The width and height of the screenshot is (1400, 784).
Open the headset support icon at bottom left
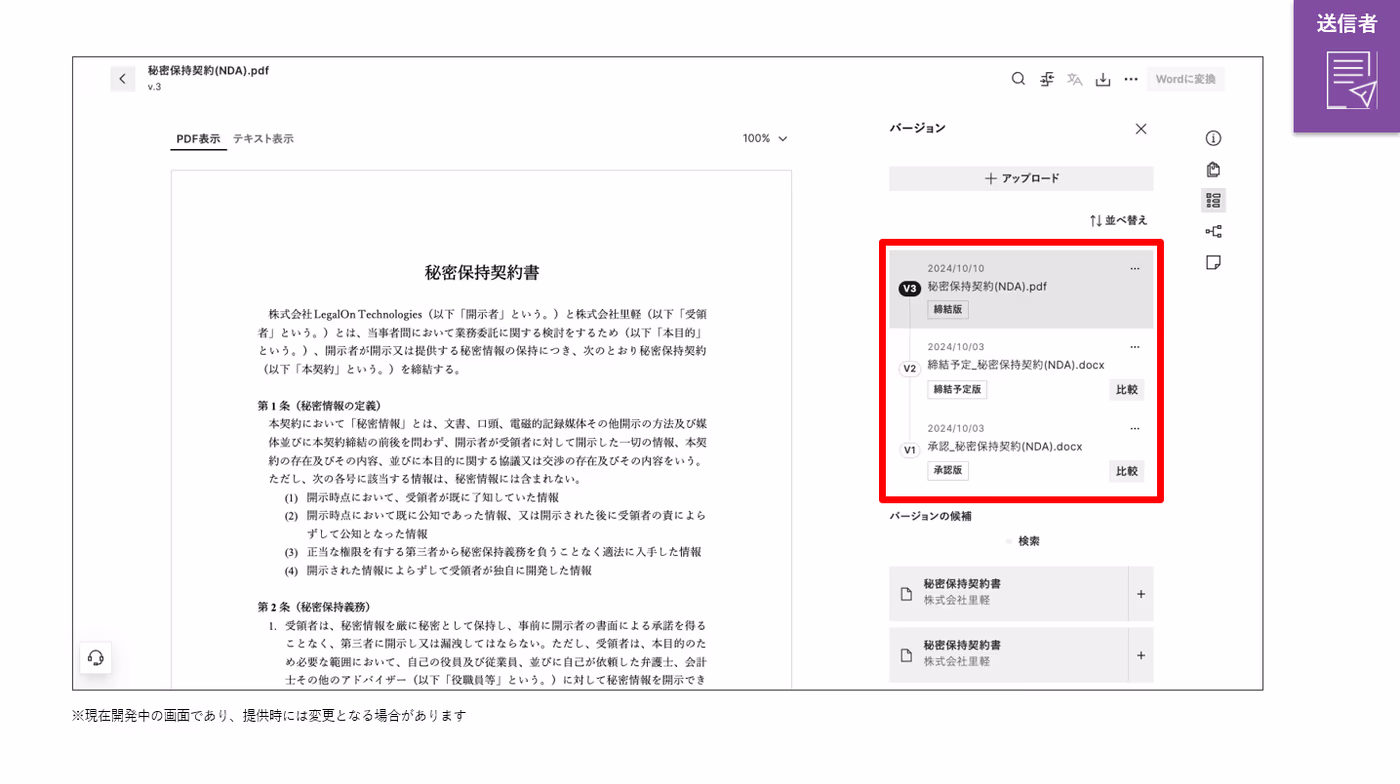point(96,657)
